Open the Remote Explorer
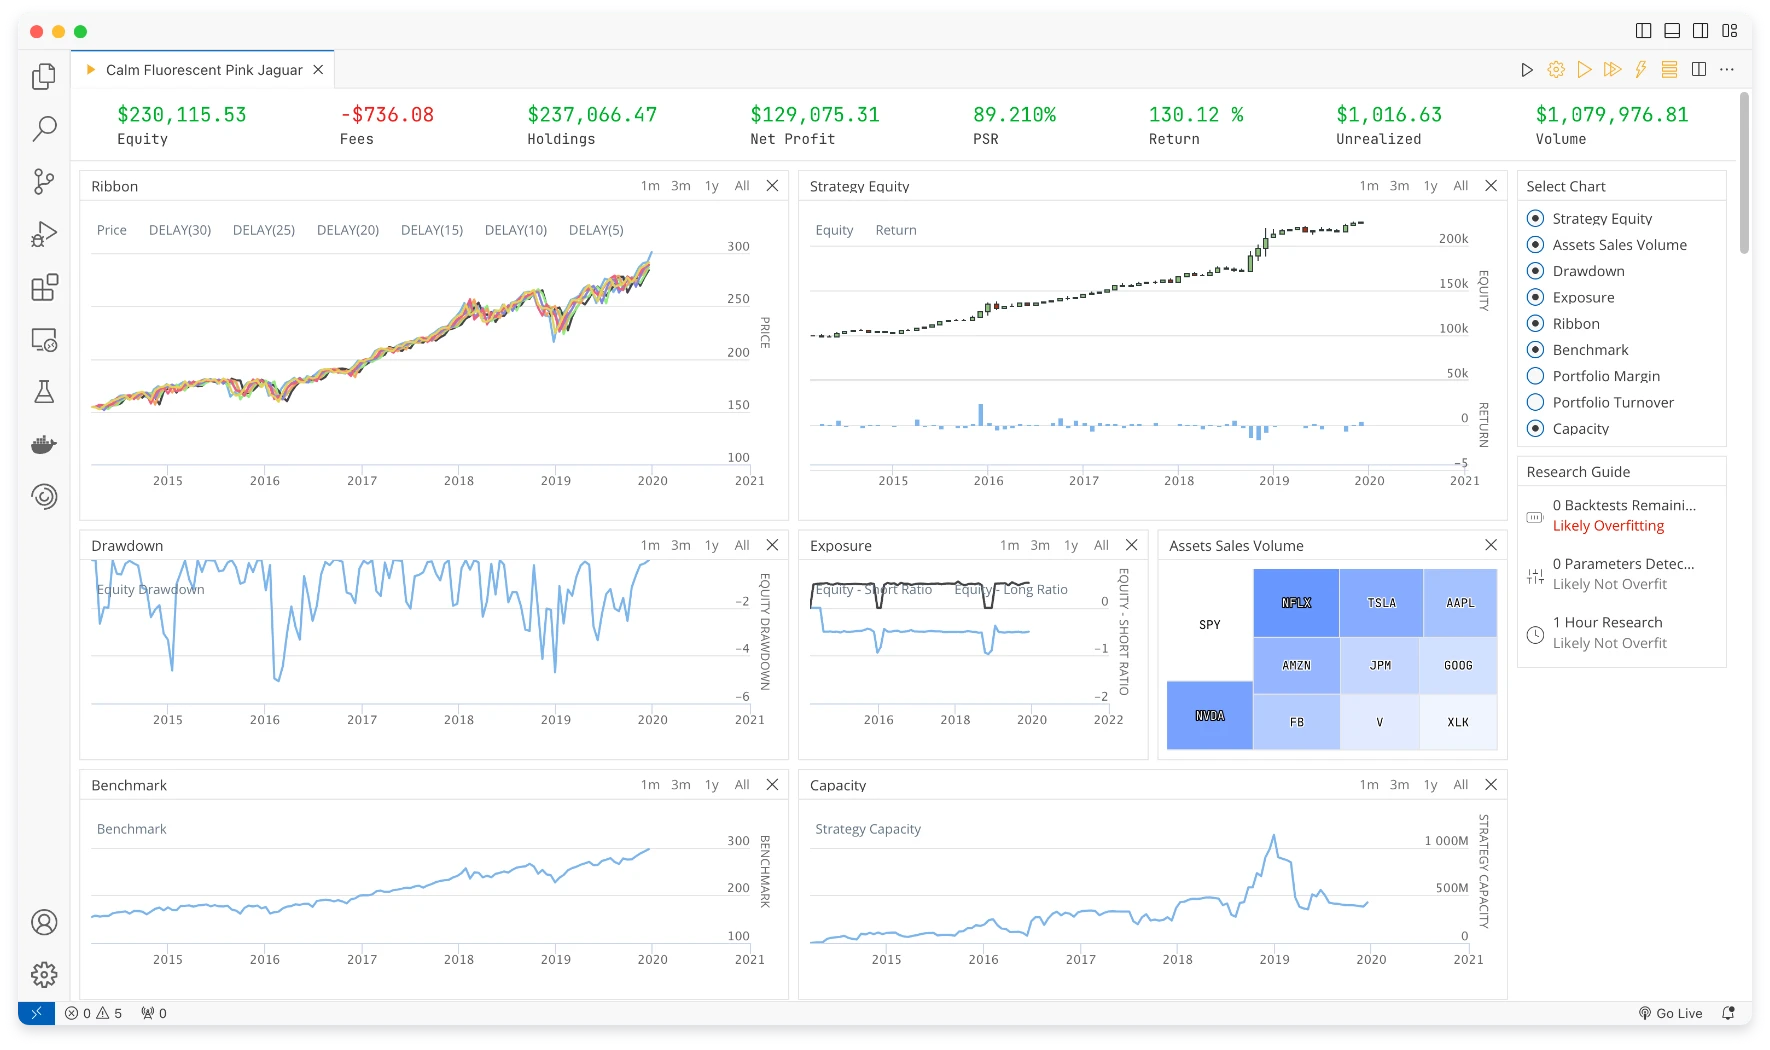1770x1050 pixels. [x=44, y=340]
